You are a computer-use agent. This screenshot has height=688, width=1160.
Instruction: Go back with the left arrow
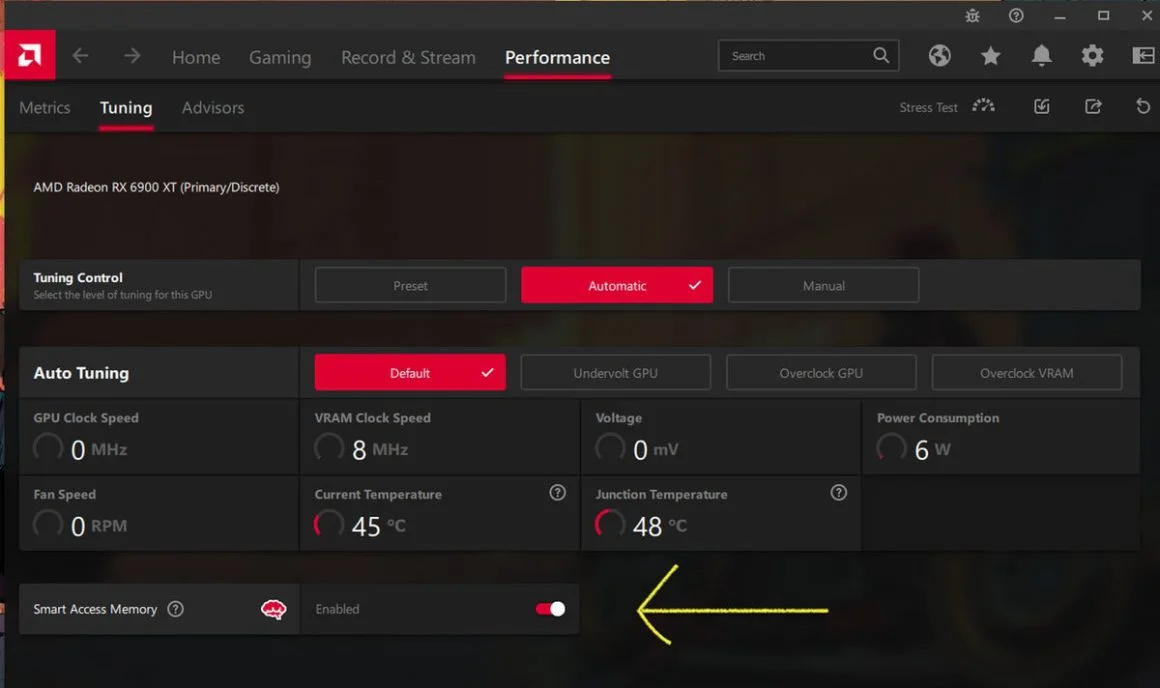click(x=81, y=55)
